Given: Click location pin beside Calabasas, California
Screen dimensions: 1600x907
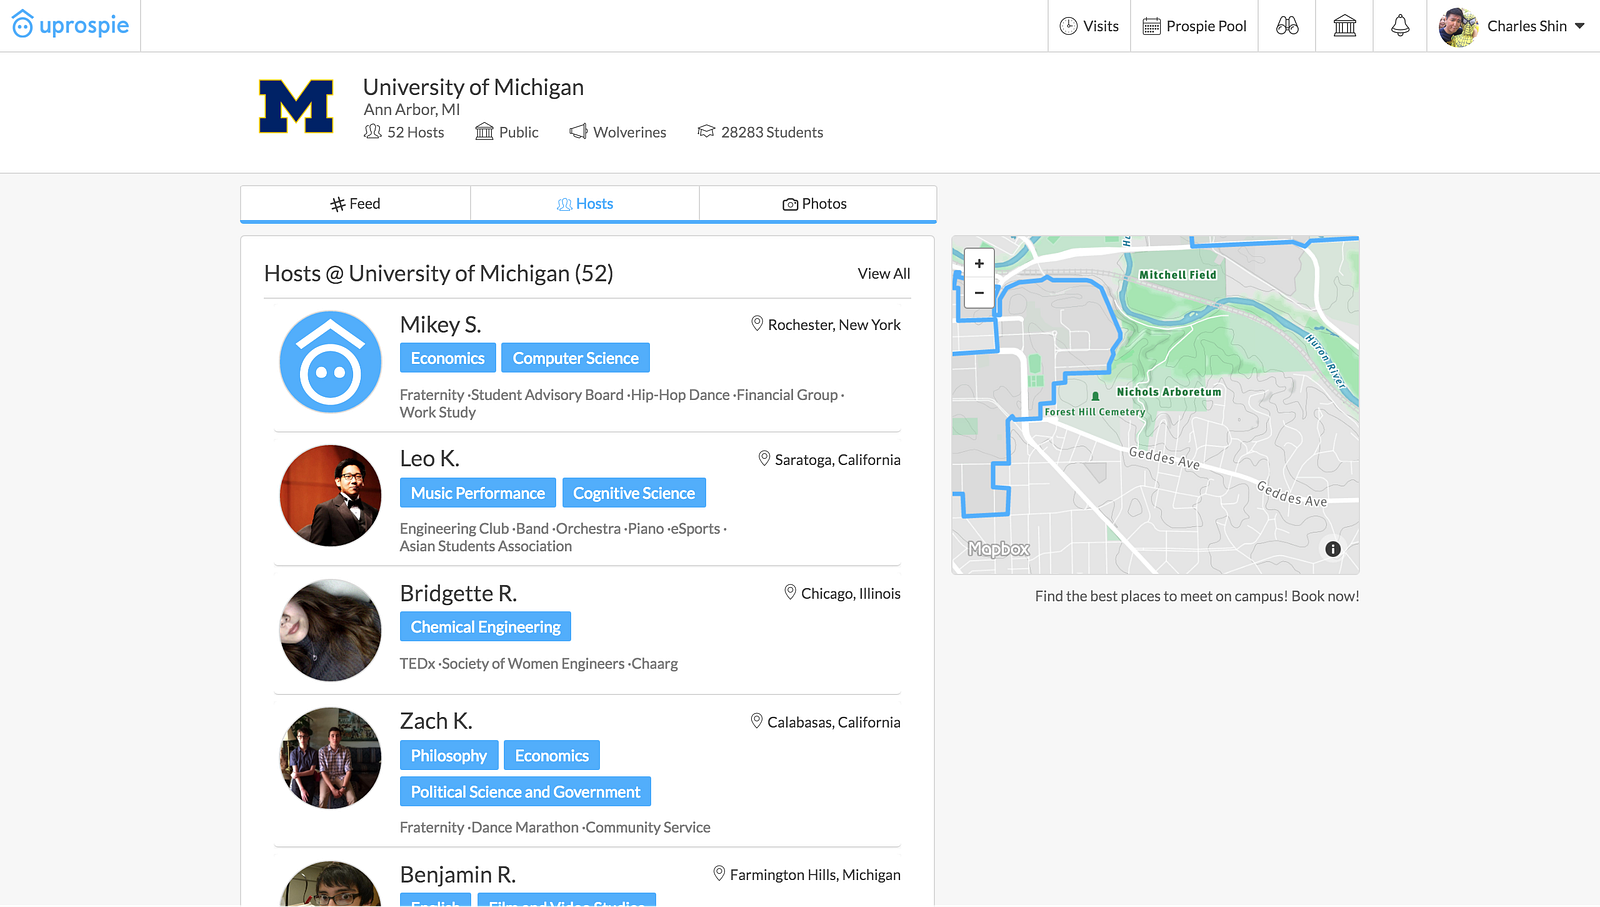Looking at the screenshot, I should [x=757, y=721].
